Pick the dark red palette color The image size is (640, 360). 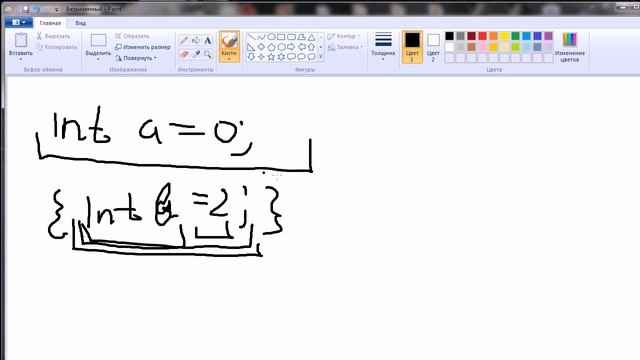coord(471,36)
